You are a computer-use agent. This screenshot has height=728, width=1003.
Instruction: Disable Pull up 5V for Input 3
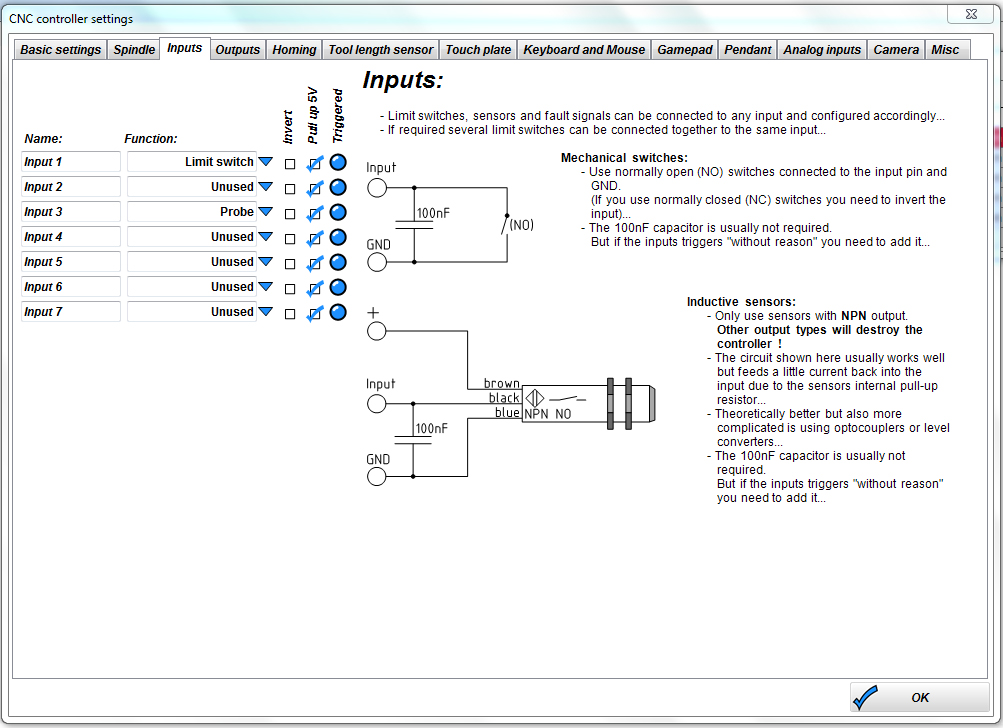[314, 213]
